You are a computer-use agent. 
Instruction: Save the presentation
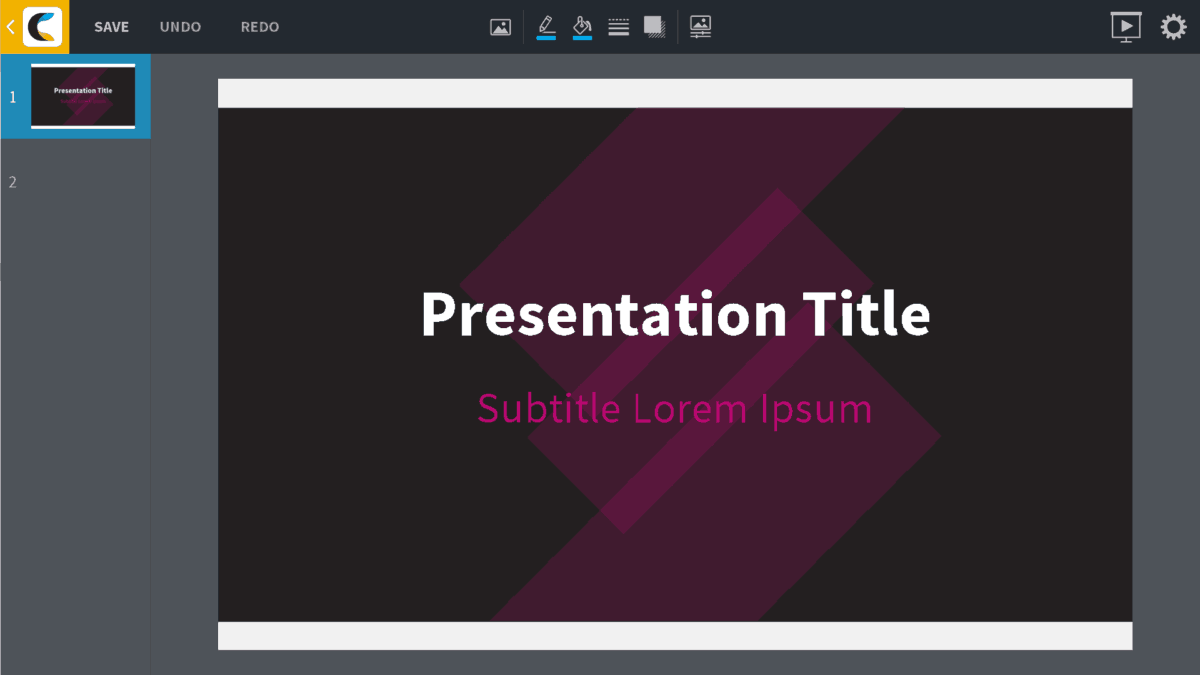(111, 27)
